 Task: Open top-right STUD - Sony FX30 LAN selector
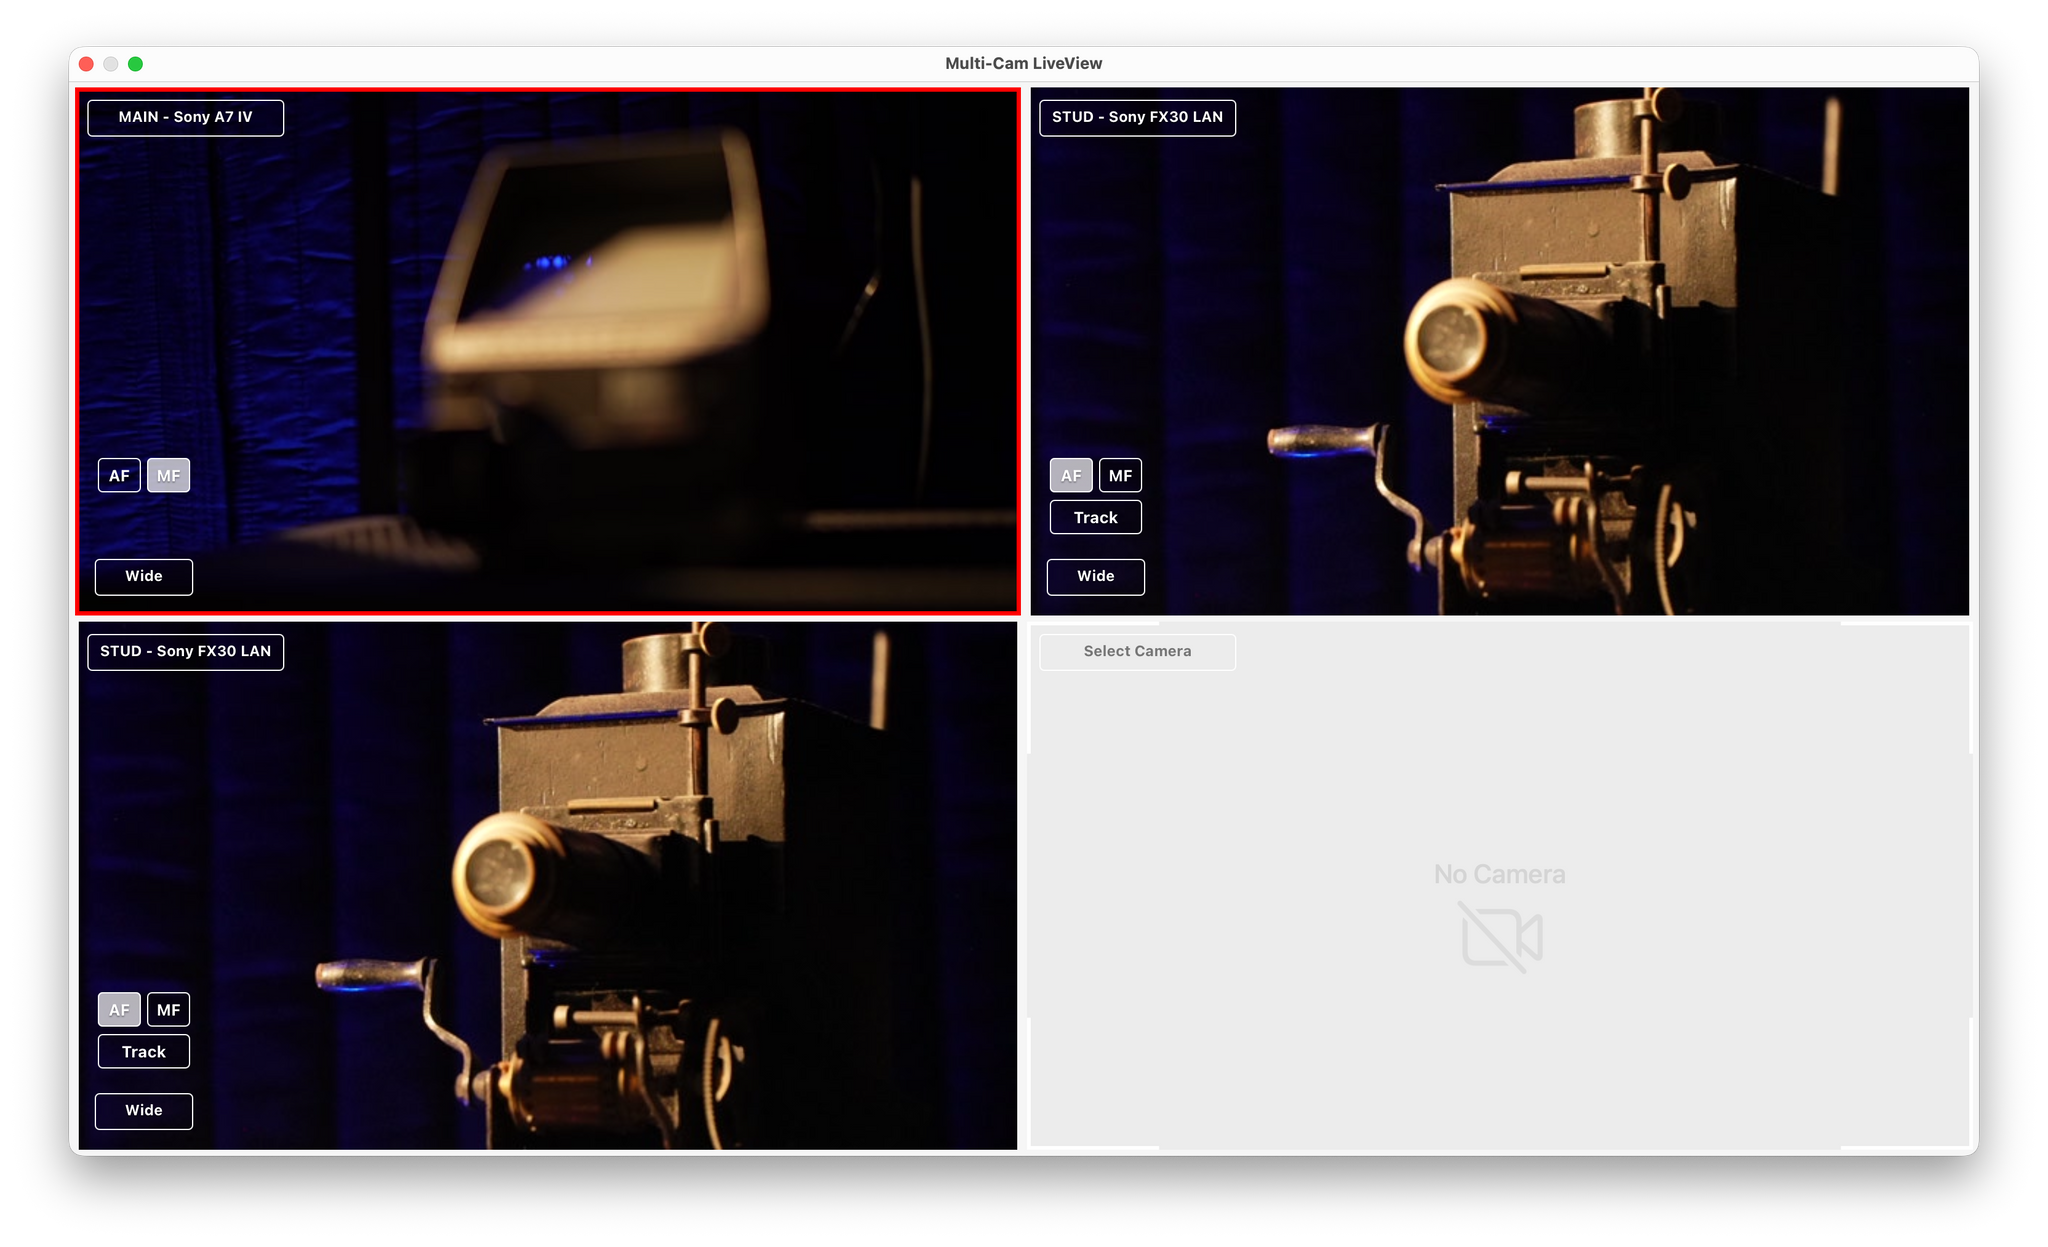[x=1137, y=117]
